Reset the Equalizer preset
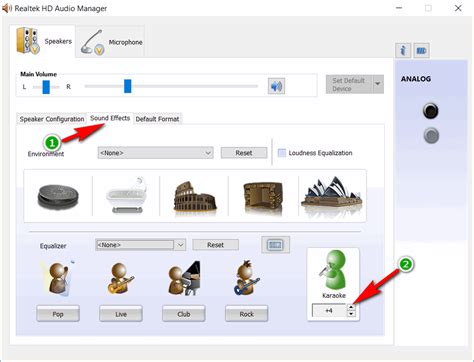The height and width of the screenshot is (362, 474). [216, 245]
